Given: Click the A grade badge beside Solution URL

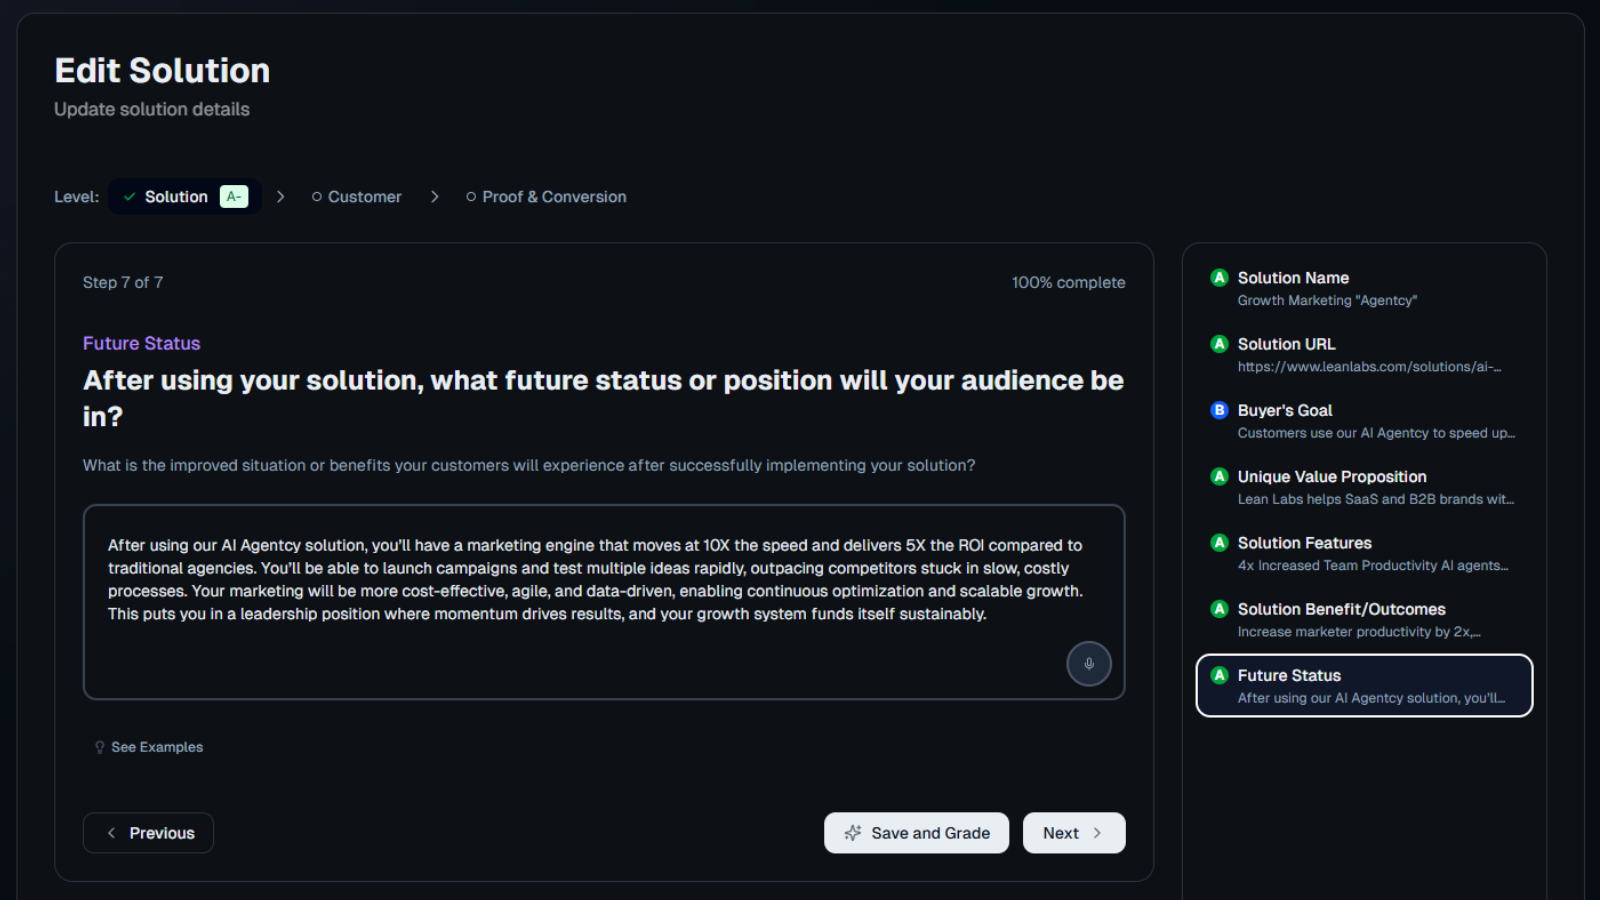Looking at the screenshot, I should click(x=1219, y=344).
